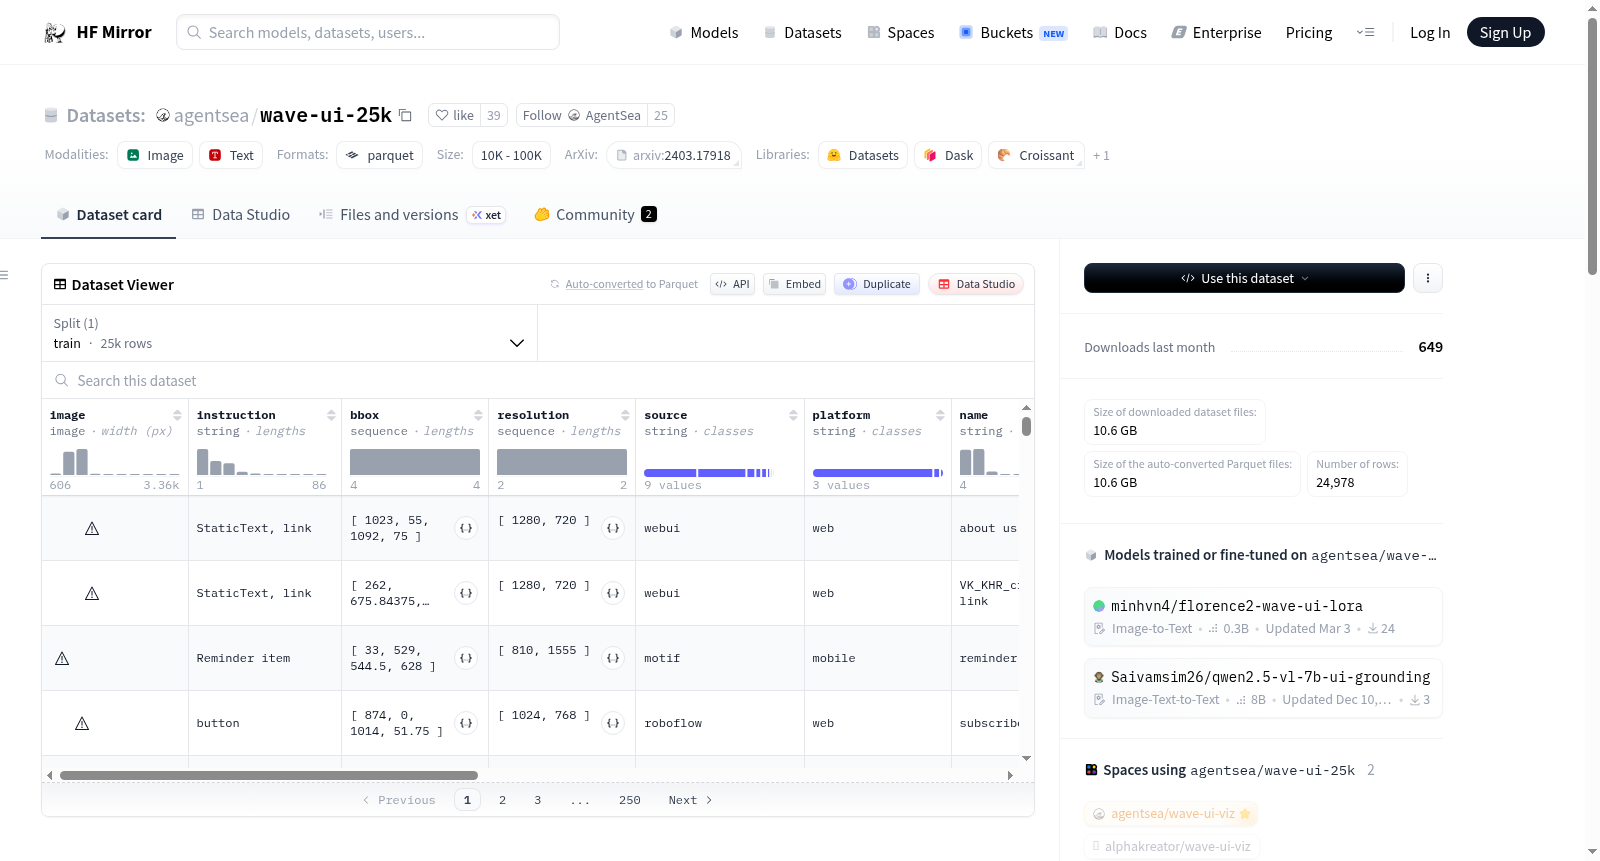
Task: Open the Auto-converted to Parquet link
Action: (604, 284)
